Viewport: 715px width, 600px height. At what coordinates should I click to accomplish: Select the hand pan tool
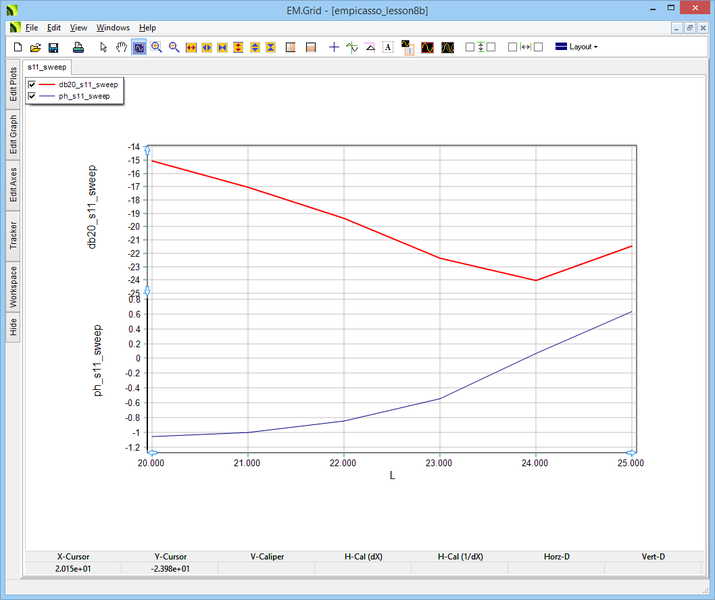click(x=121, y=47)
